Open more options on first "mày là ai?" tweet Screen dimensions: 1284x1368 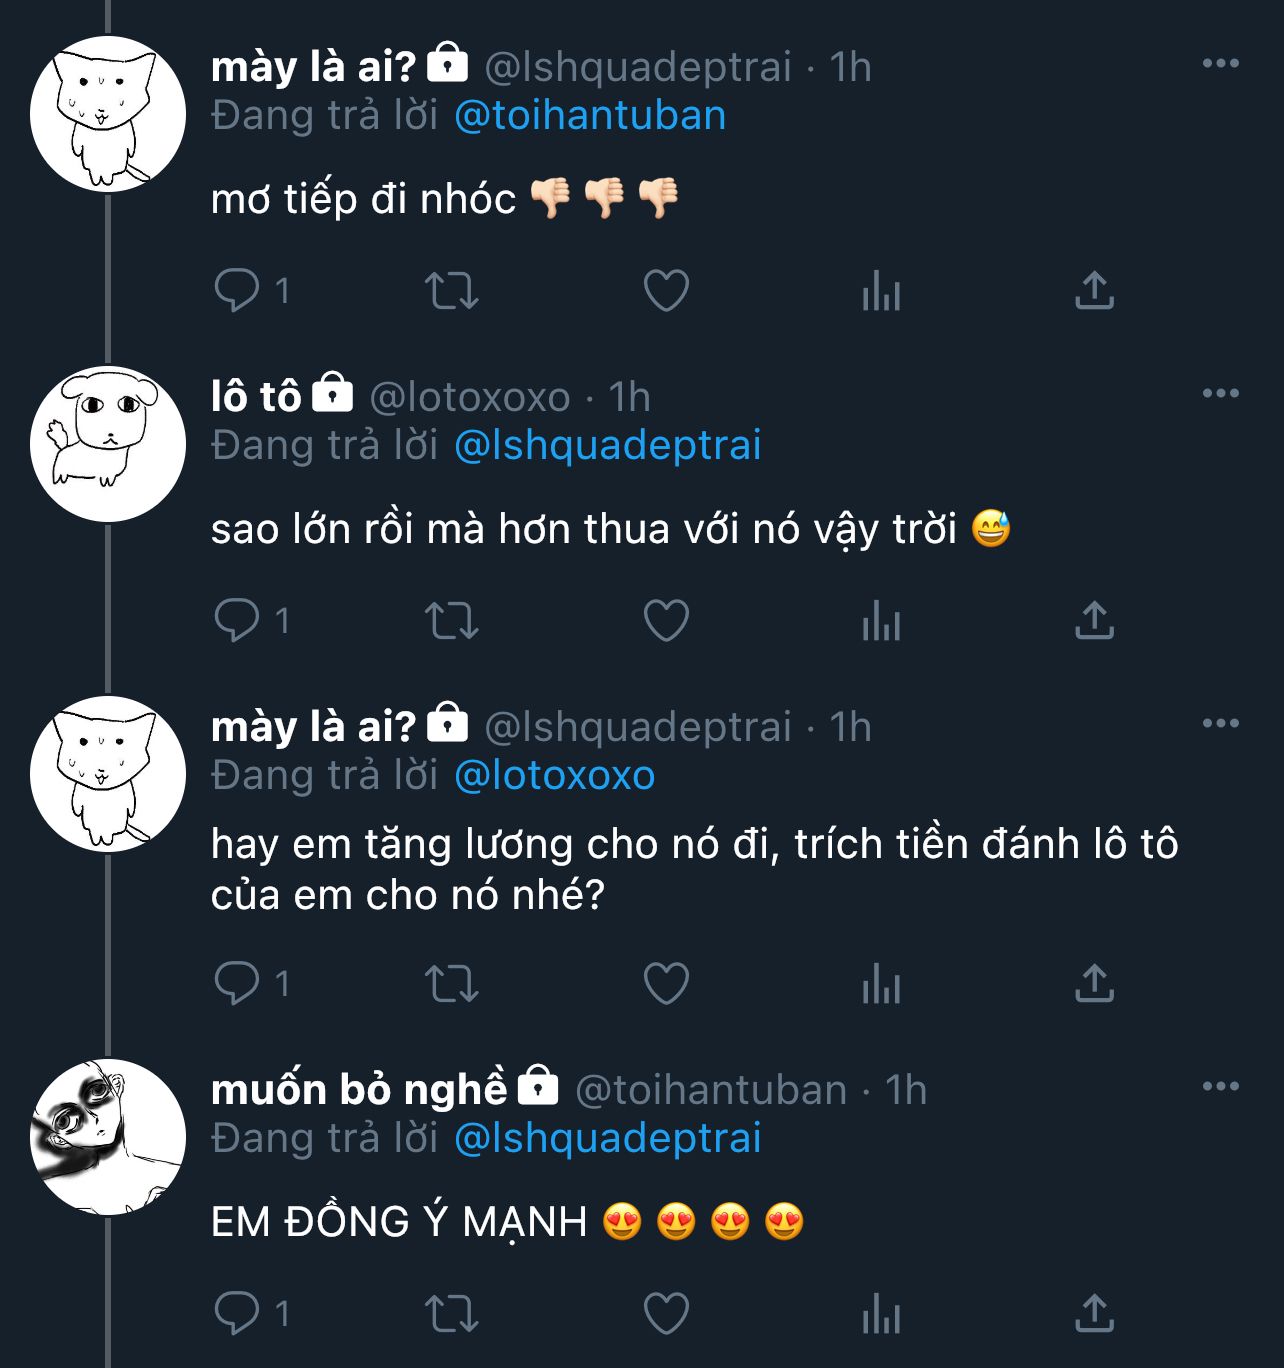(1220, 63)
